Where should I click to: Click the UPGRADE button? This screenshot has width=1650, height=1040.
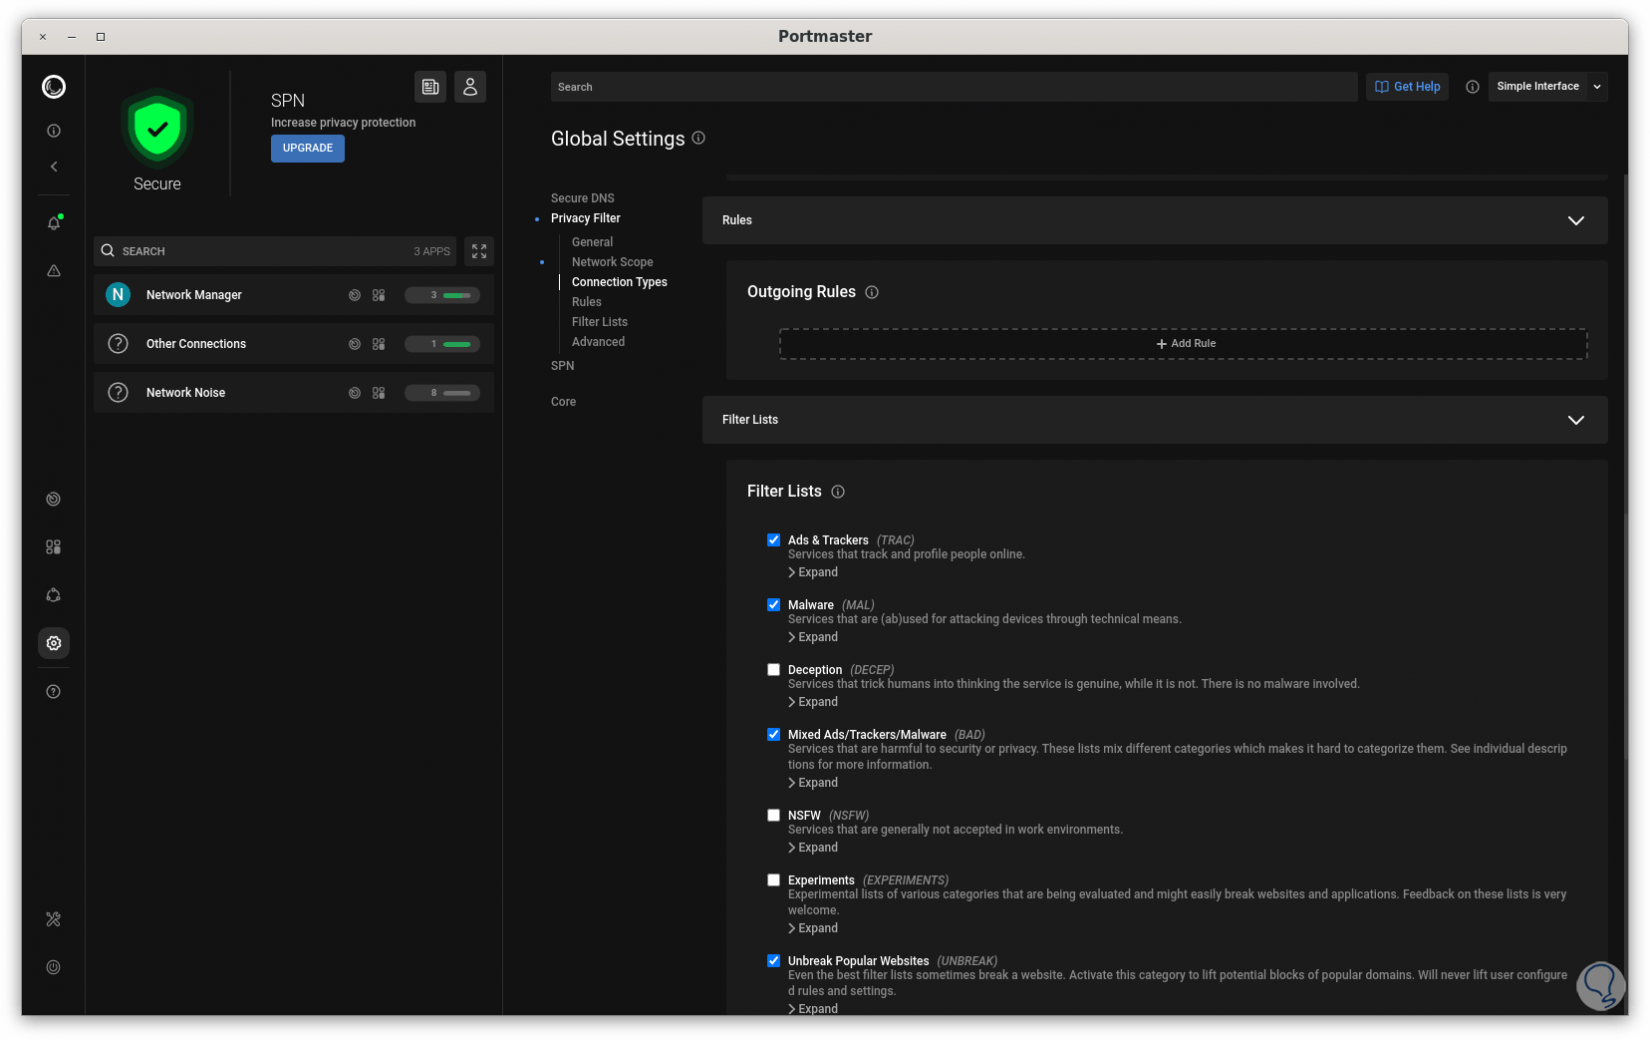[x=307, y=148]
